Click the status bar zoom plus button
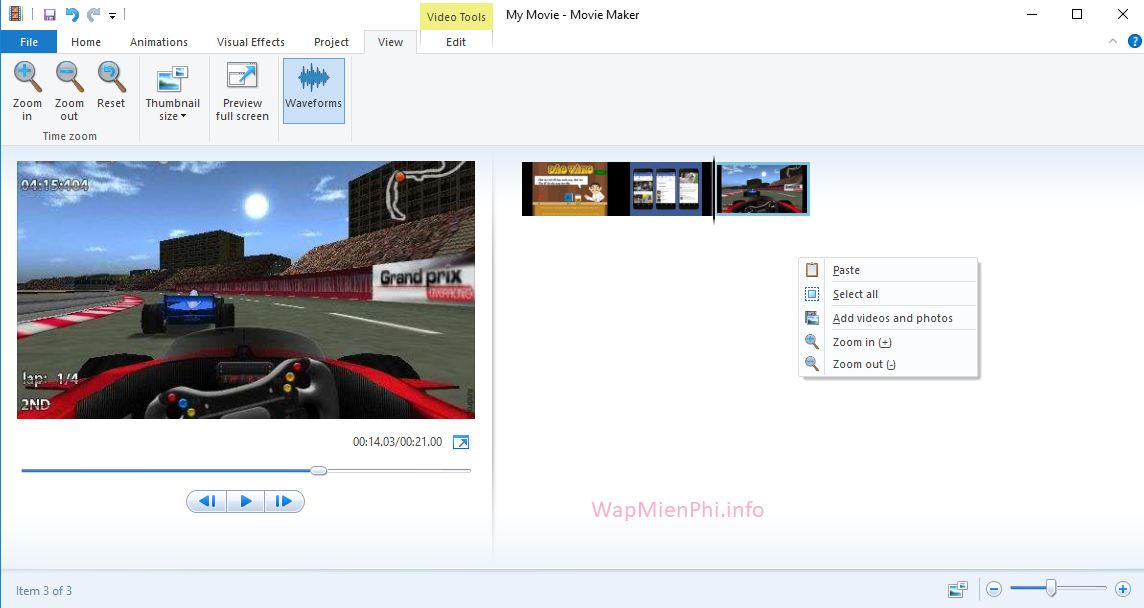The height and width of the screenshot is (608, 1144). (x=1123, y=588)
